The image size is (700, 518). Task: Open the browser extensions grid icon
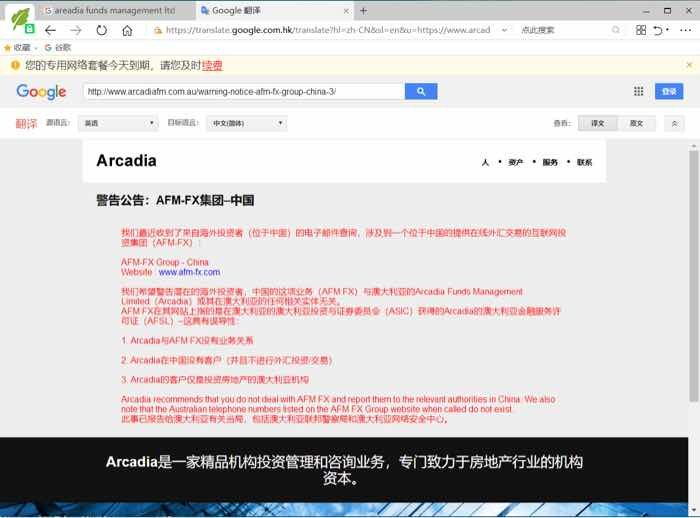click(x=641, y=30)
